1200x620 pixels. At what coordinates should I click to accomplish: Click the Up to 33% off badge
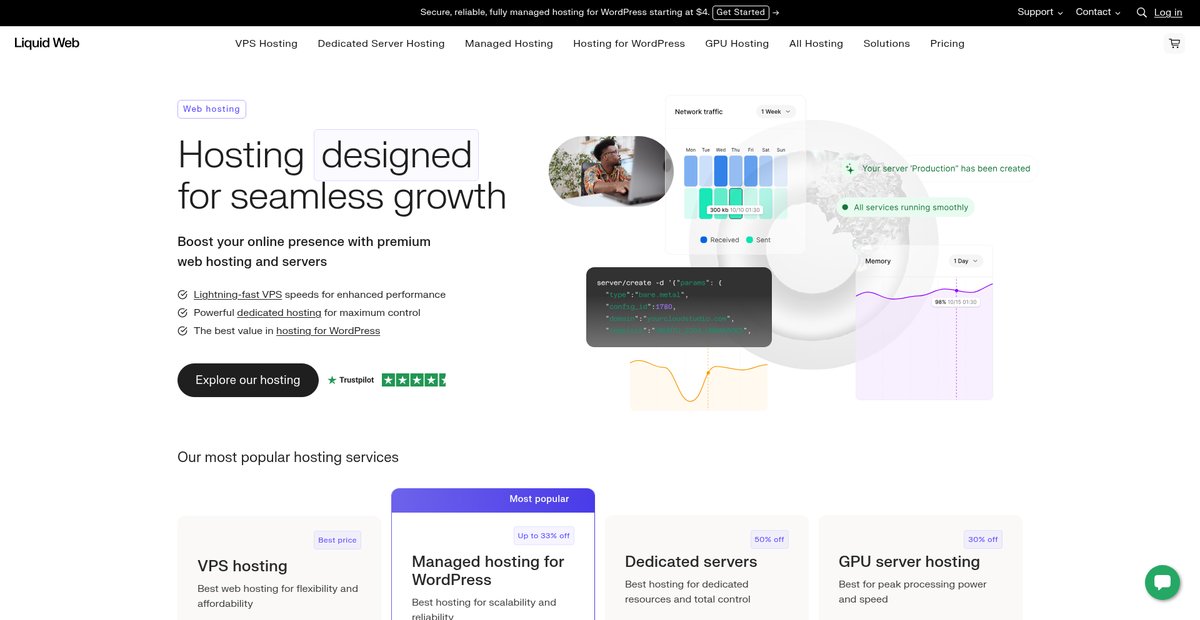pos(544,535)
